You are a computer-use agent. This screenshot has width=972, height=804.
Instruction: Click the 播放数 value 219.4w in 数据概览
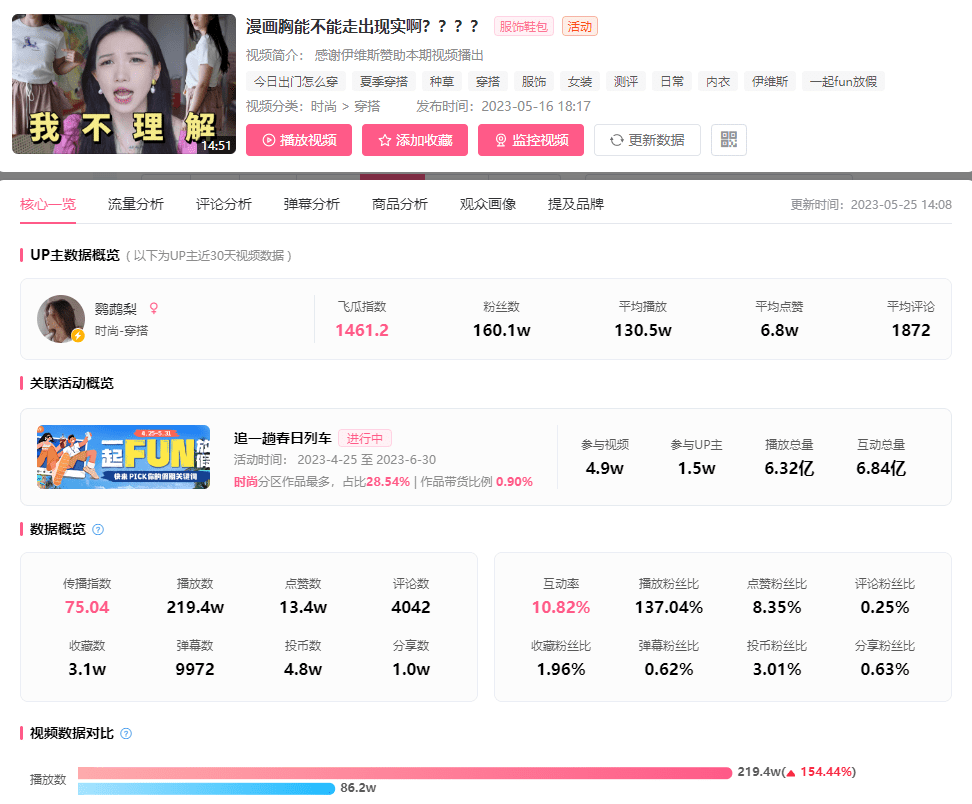(x=195, y=607)
